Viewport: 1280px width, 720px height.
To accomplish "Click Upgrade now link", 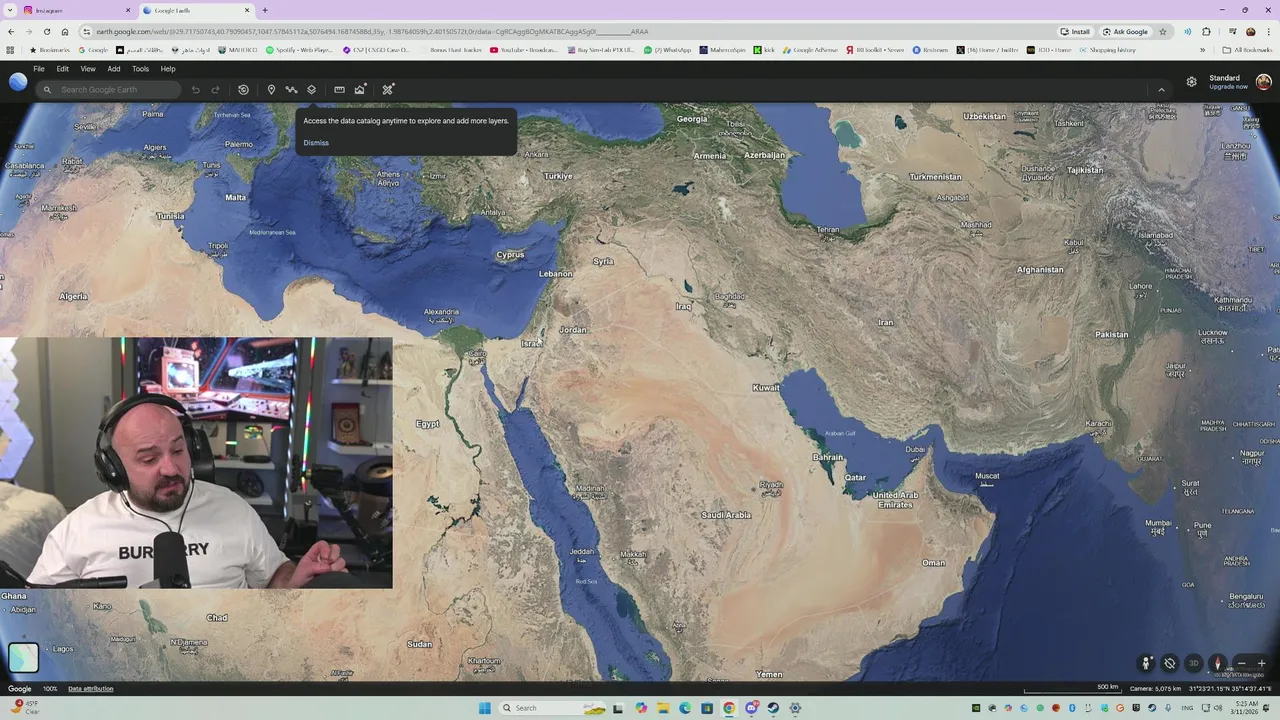I will (x=1228, y=87).
